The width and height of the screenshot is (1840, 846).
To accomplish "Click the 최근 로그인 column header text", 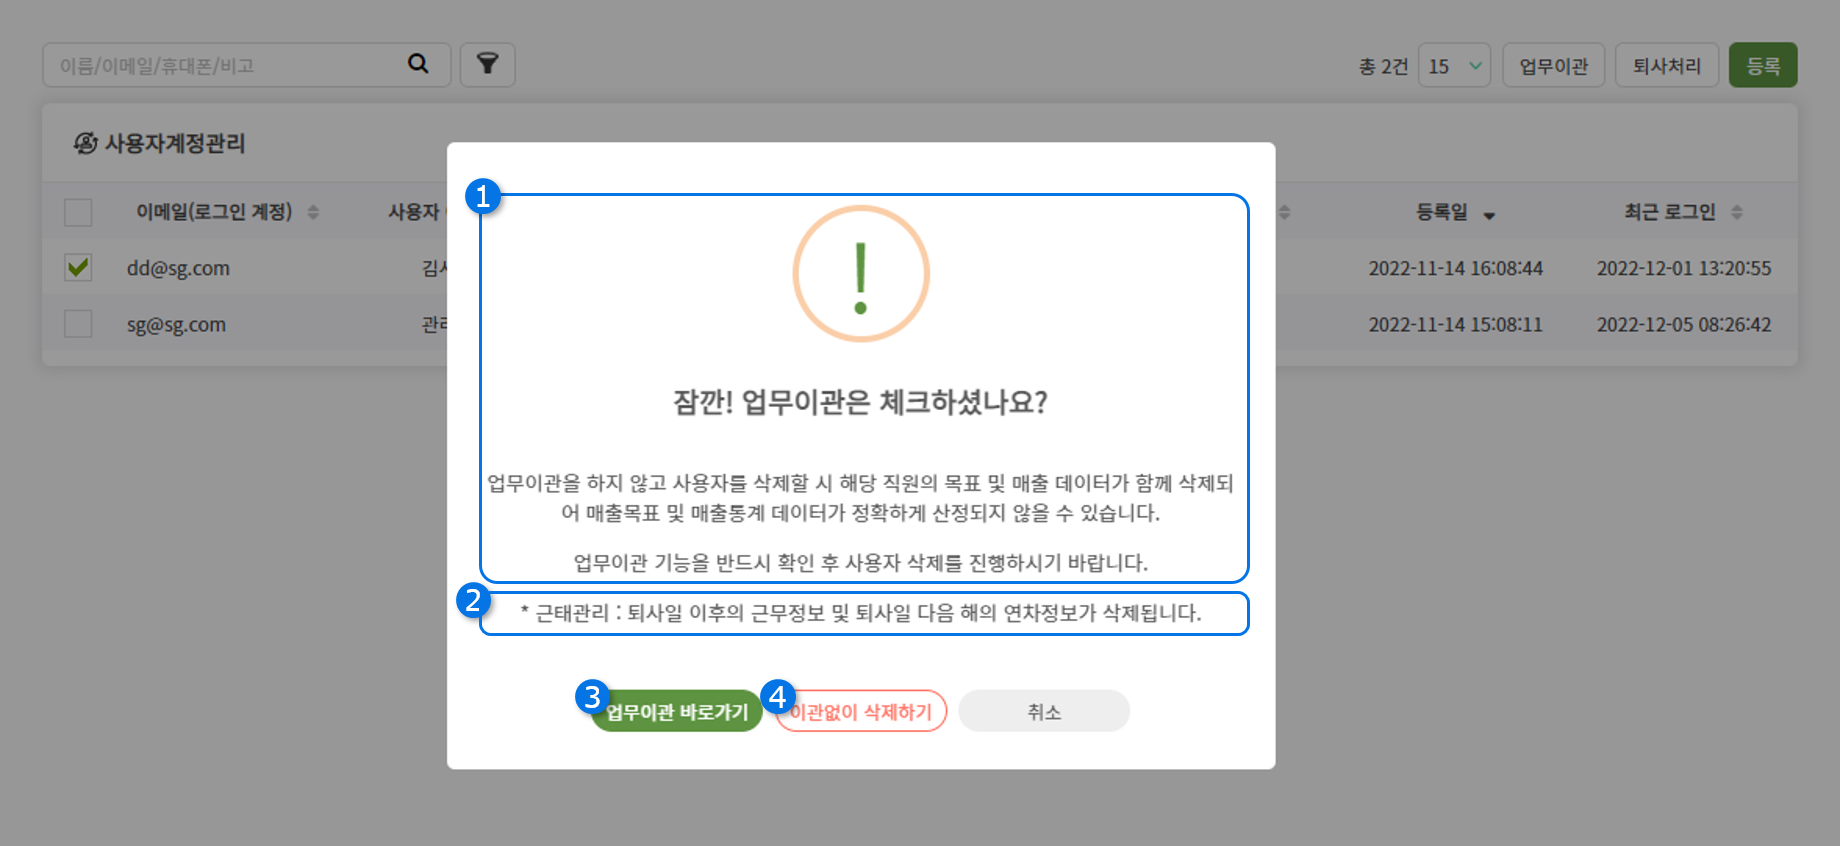I will (1669, 212).
